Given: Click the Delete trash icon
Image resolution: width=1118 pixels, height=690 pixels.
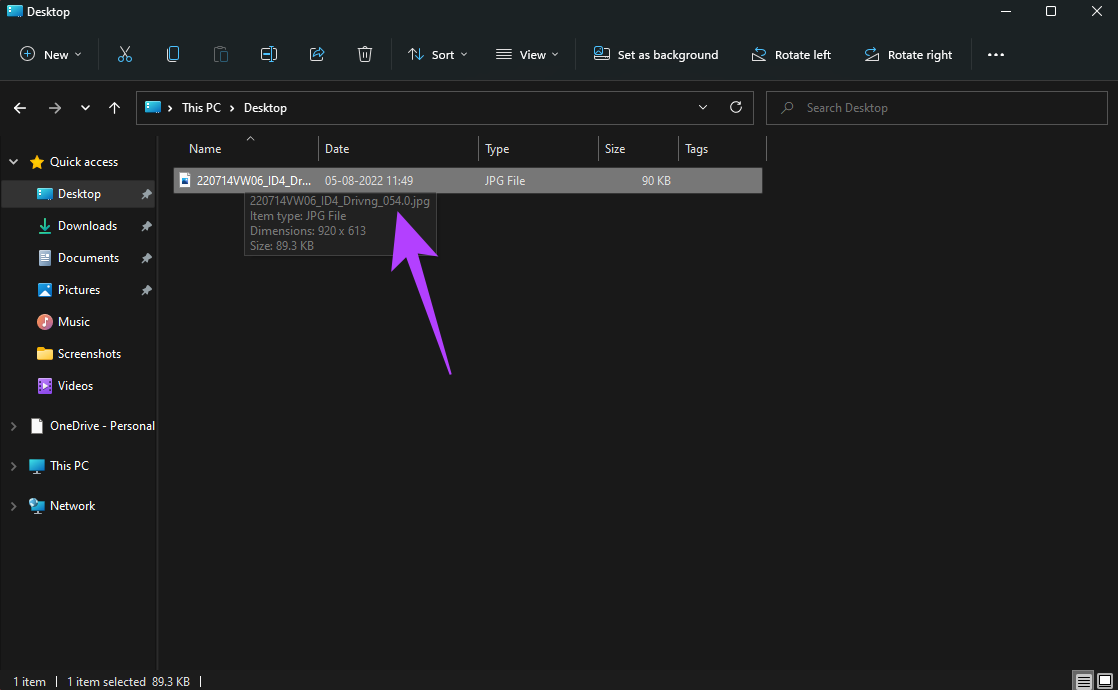Looking at the screenshot, I should (x=365, y=55).
